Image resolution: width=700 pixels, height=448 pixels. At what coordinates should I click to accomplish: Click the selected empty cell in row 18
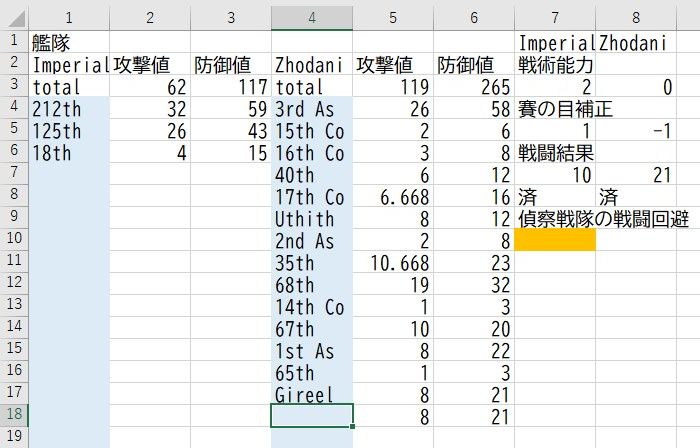point(312,415)
